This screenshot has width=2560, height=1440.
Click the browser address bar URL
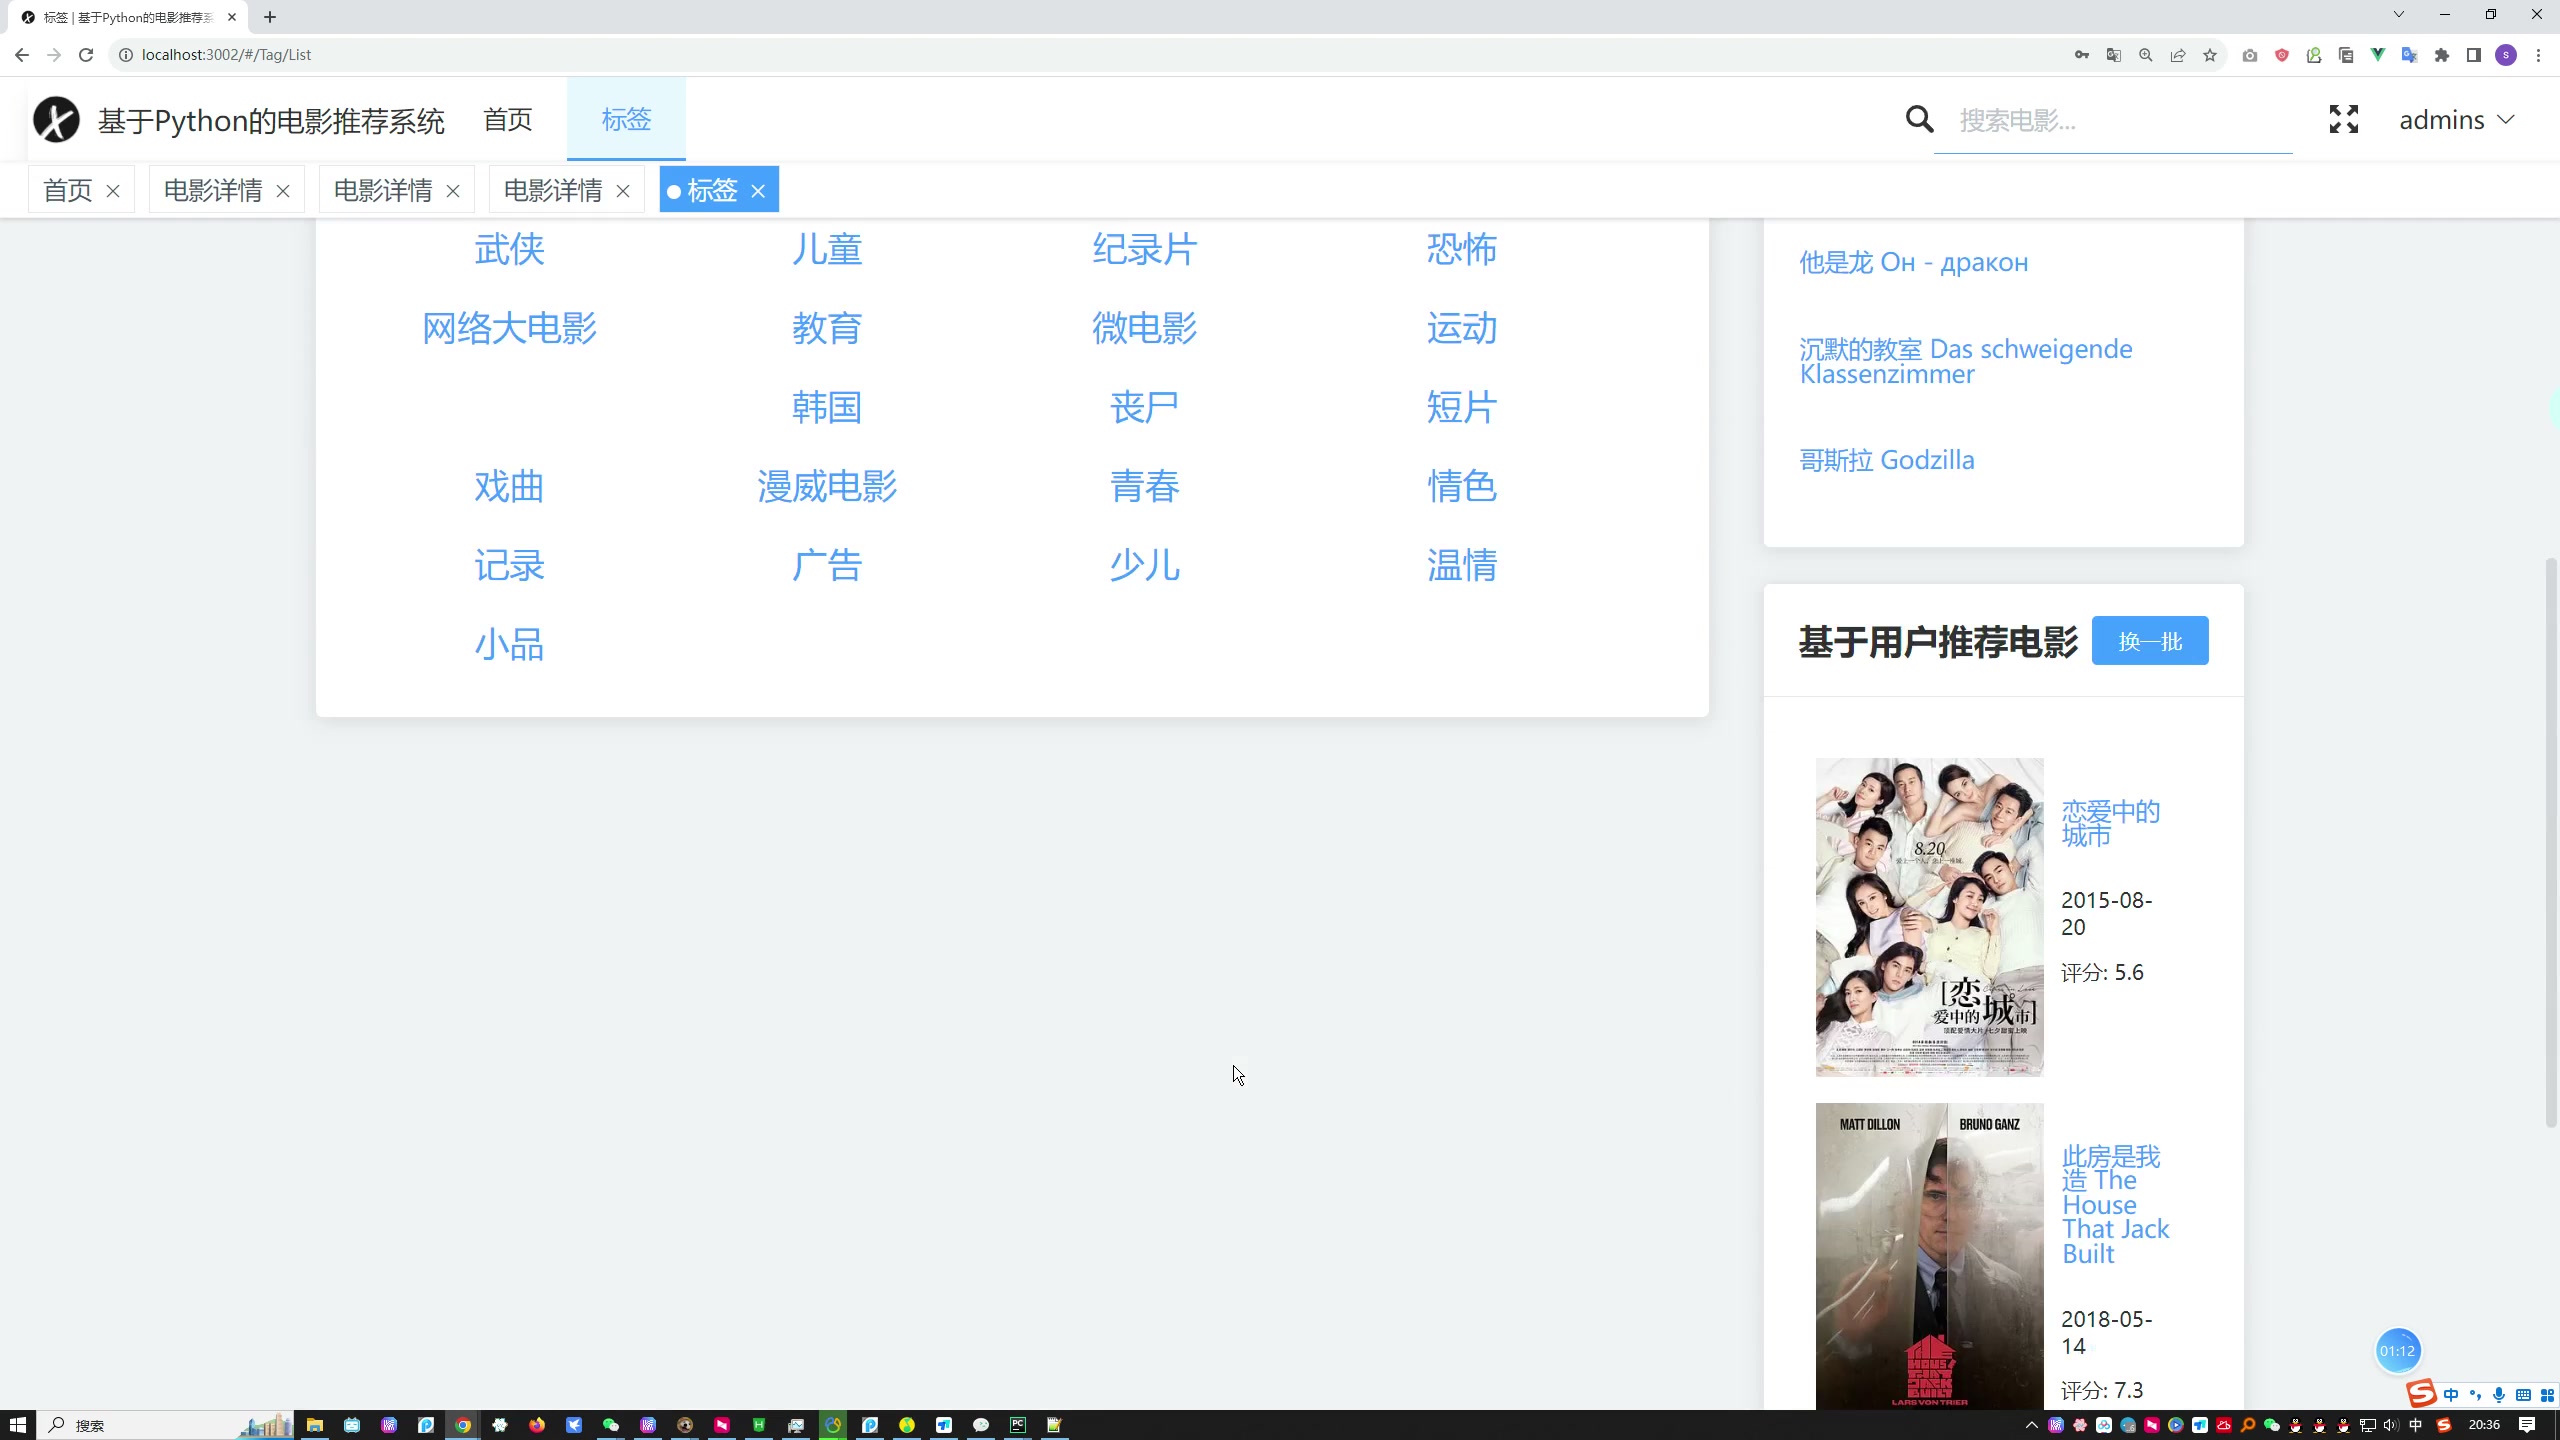[x=226, y=55]
